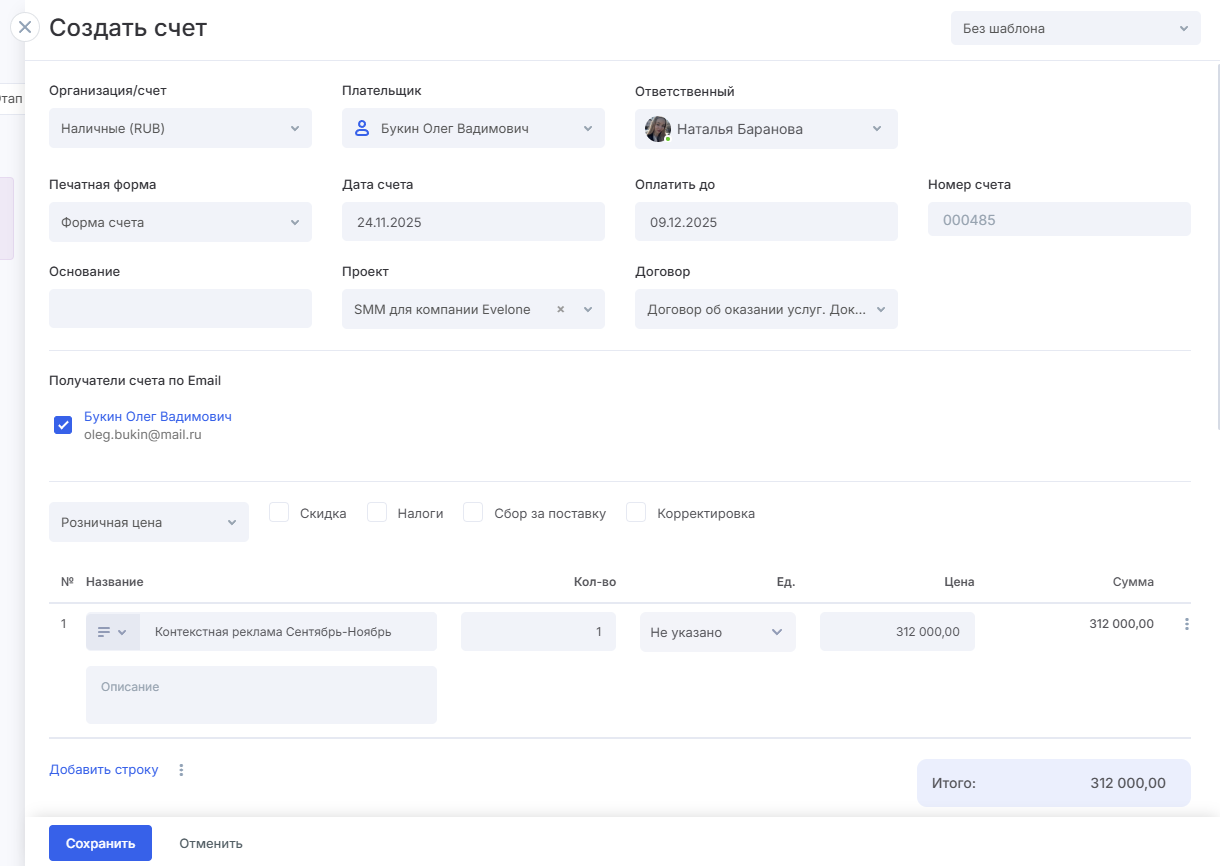Uncheck the Букин Олег Вадимович email recipient
Screen dimensions: 1220x866
point(63,425)
